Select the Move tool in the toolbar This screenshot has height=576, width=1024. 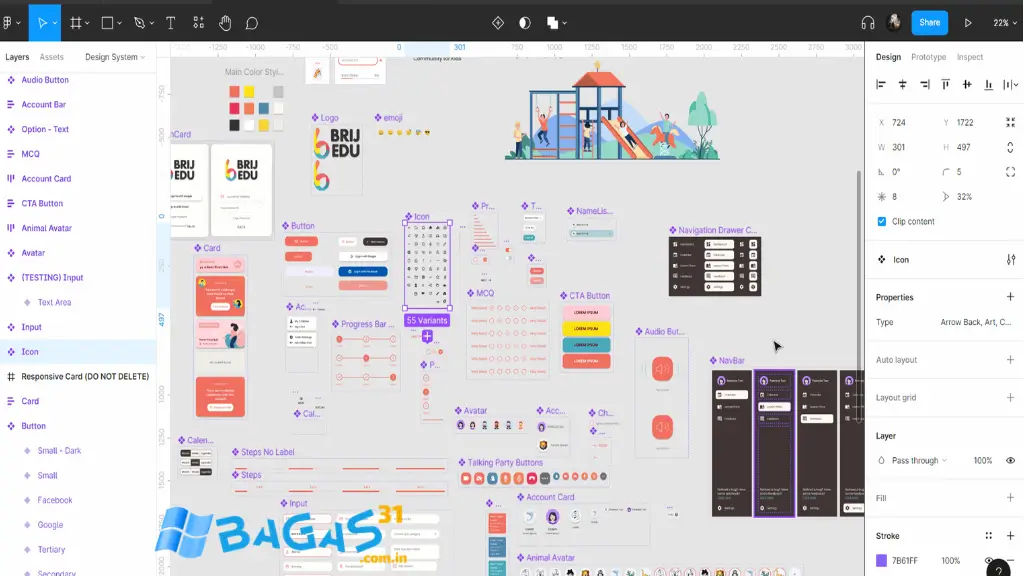43,21
